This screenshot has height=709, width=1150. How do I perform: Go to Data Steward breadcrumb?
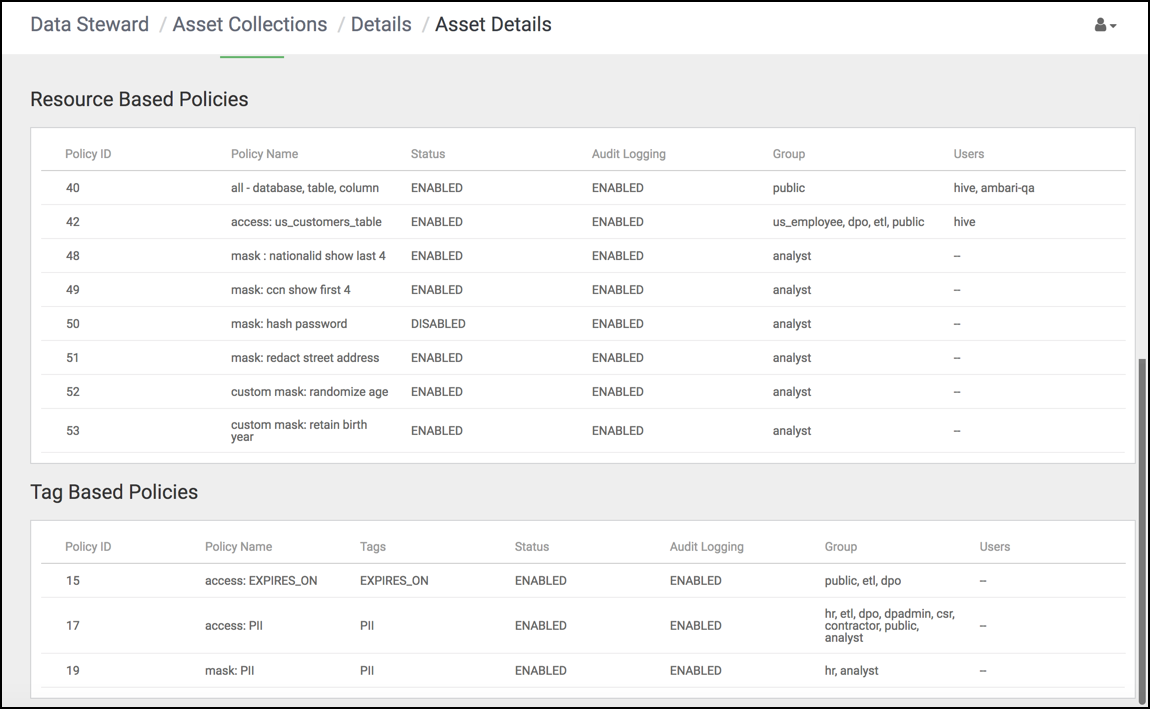[x=89, y=25]
